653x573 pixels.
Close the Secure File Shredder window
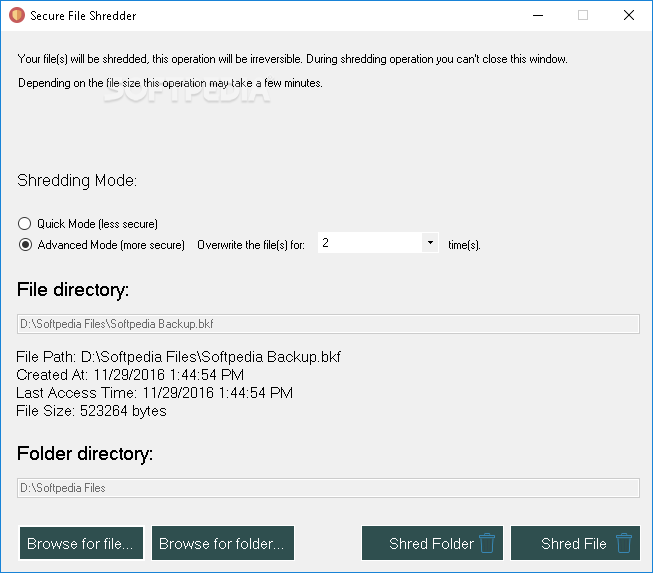tap(629, 15)
